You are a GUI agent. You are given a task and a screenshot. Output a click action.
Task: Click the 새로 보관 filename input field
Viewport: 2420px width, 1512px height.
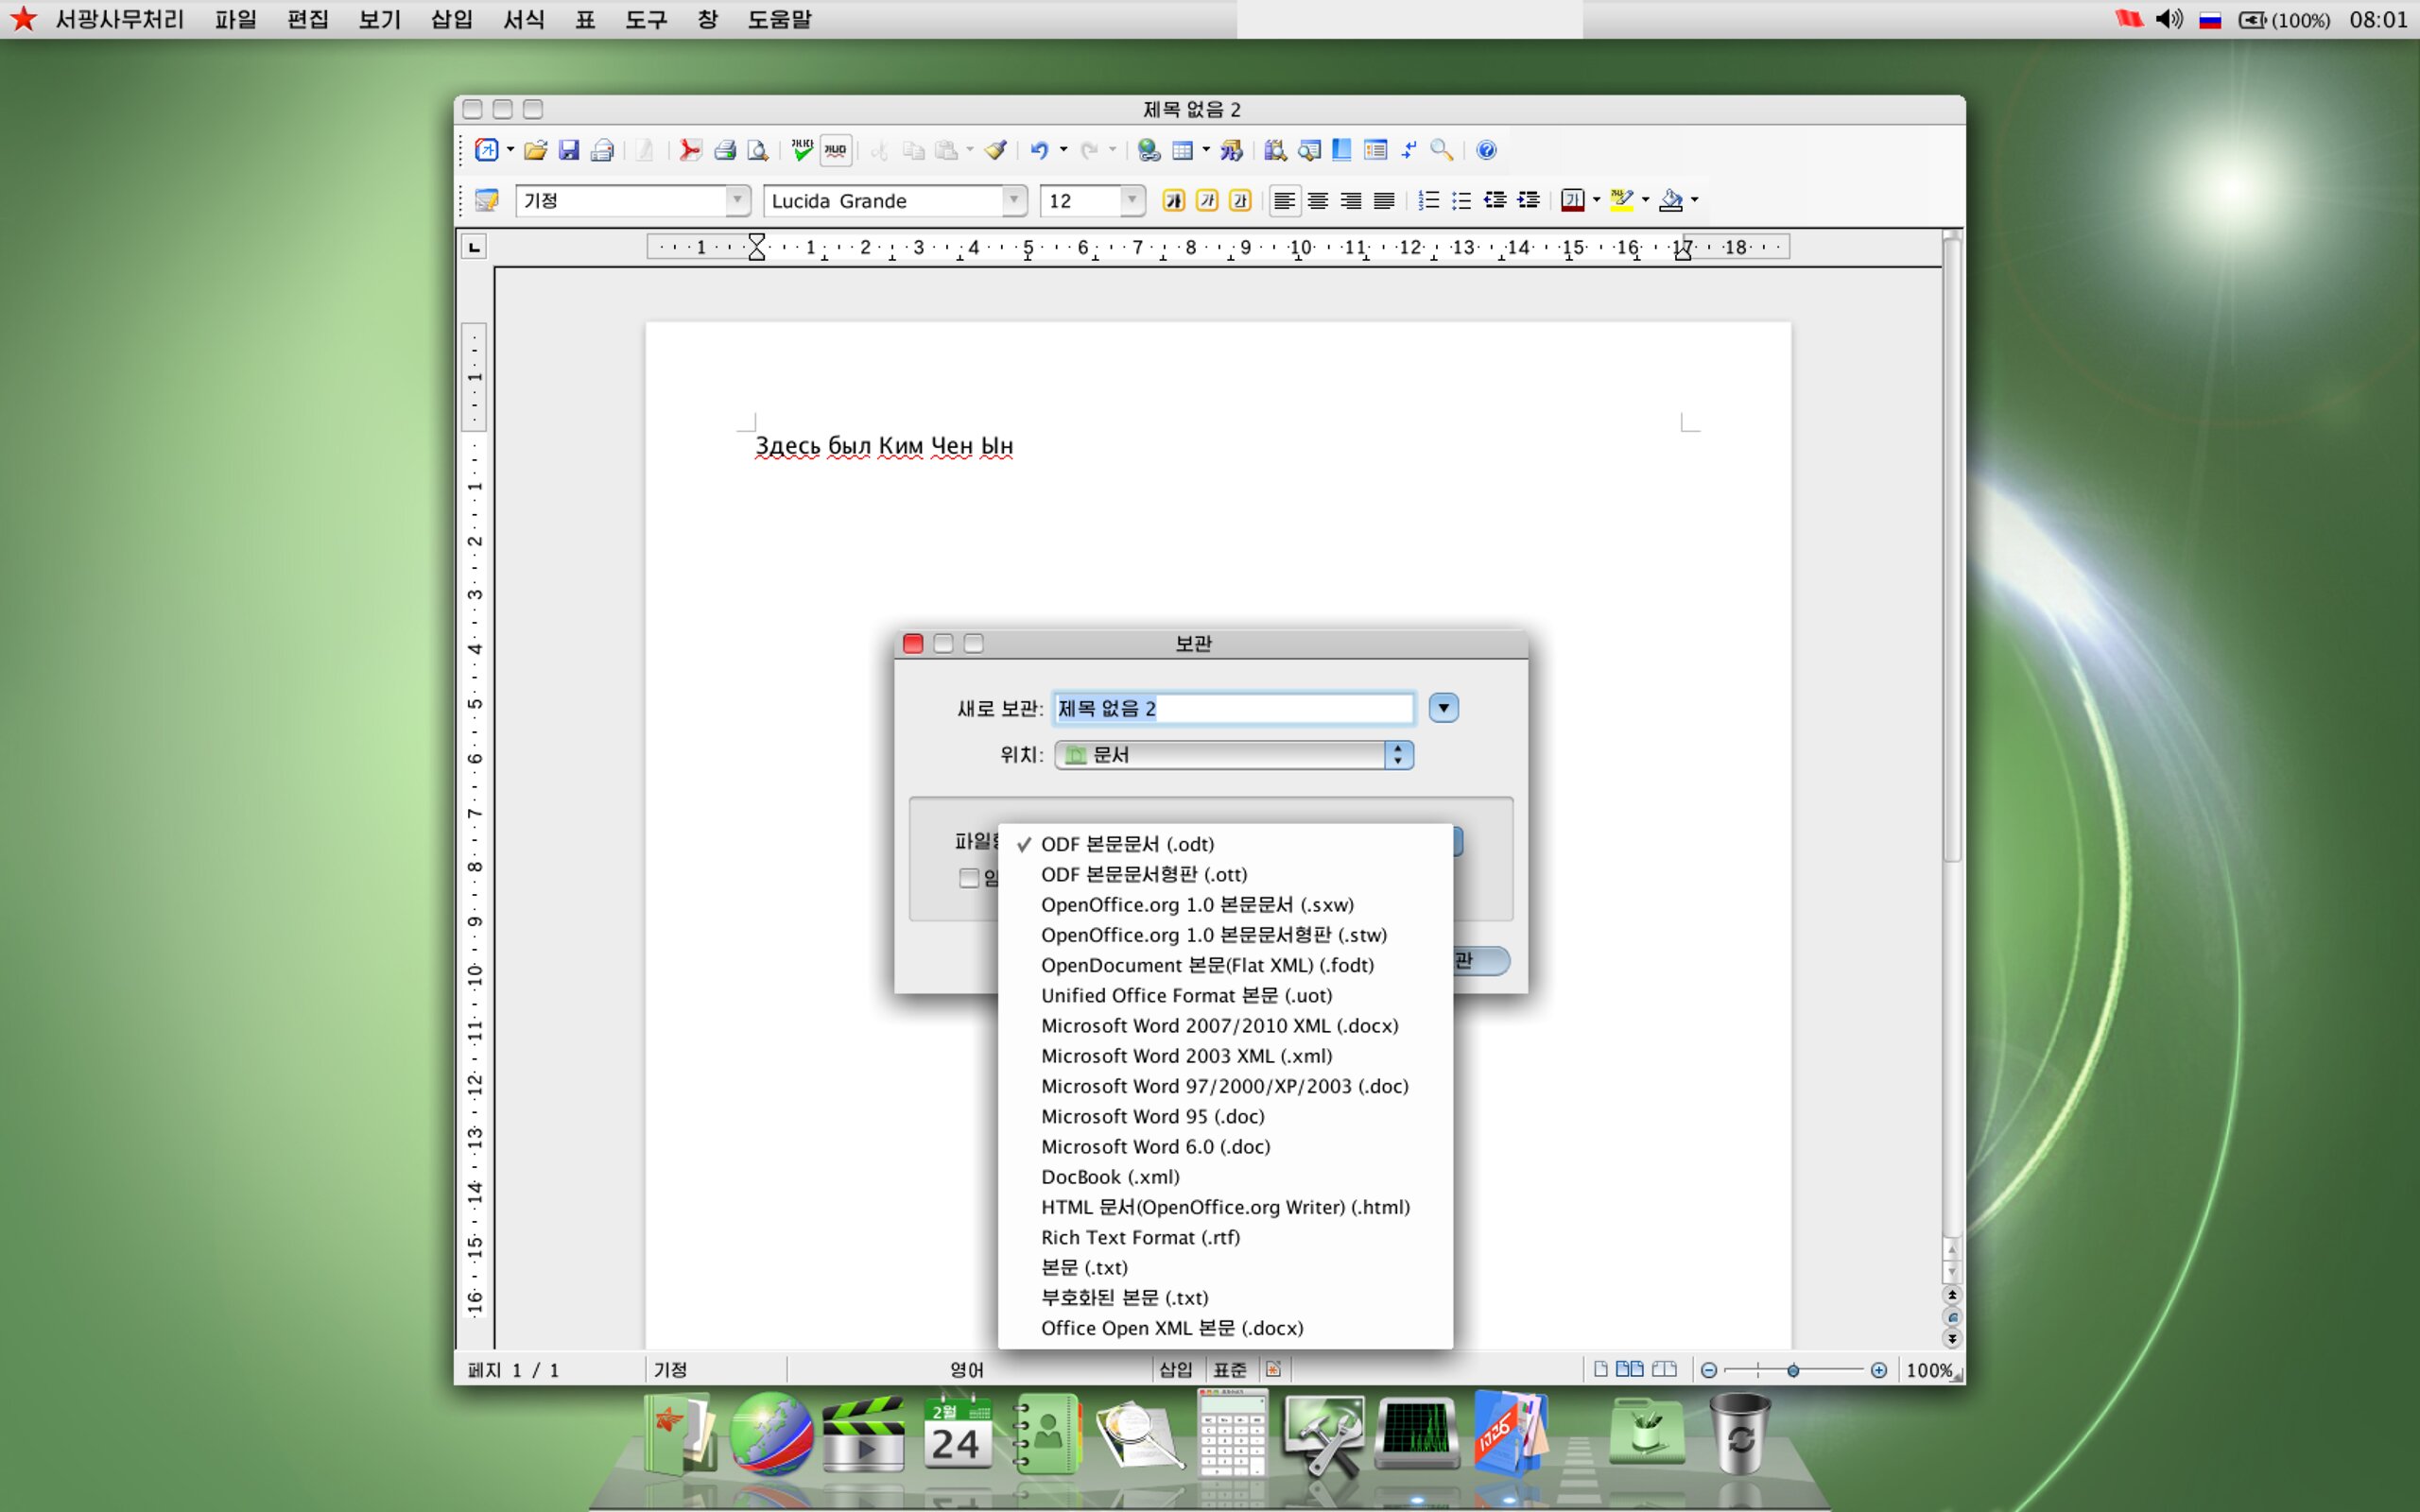point(1233,708)
